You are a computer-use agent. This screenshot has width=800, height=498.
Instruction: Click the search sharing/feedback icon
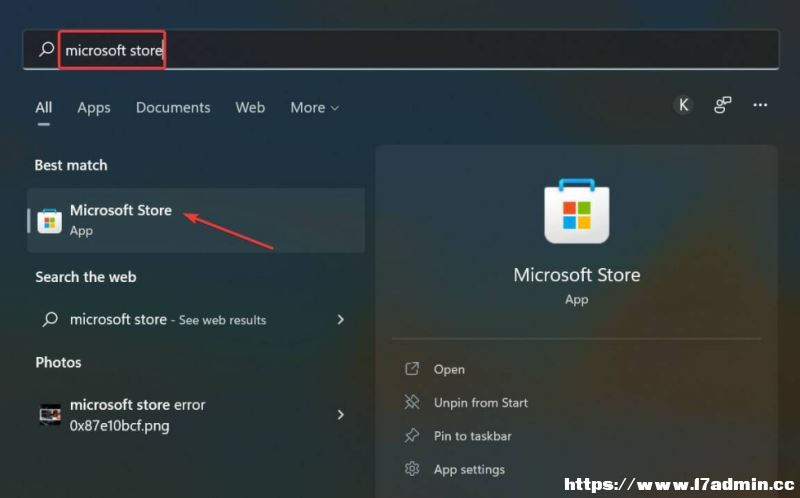tap(722, 105)
